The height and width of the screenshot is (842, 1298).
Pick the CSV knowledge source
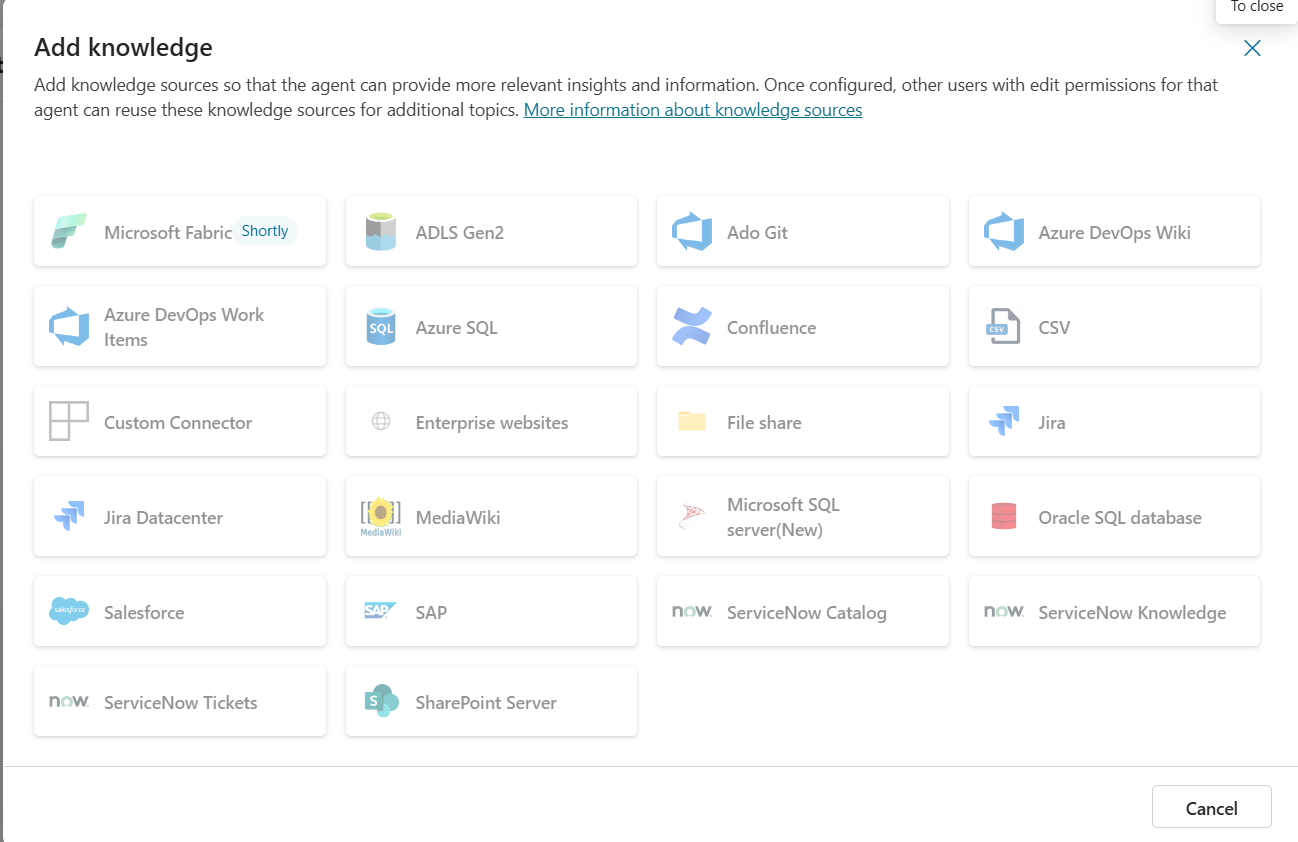click(1114, 326)
